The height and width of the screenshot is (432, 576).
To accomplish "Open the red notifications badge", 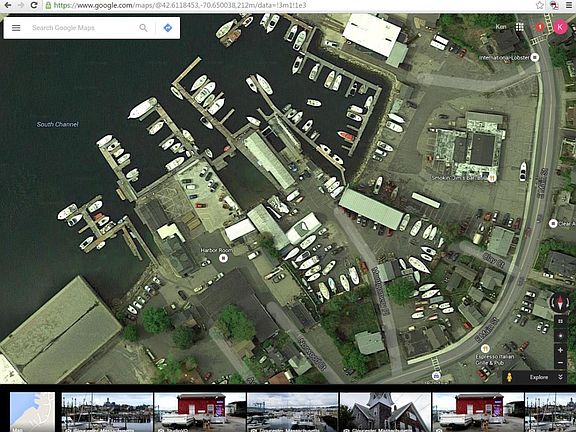I will coord(540,27).
